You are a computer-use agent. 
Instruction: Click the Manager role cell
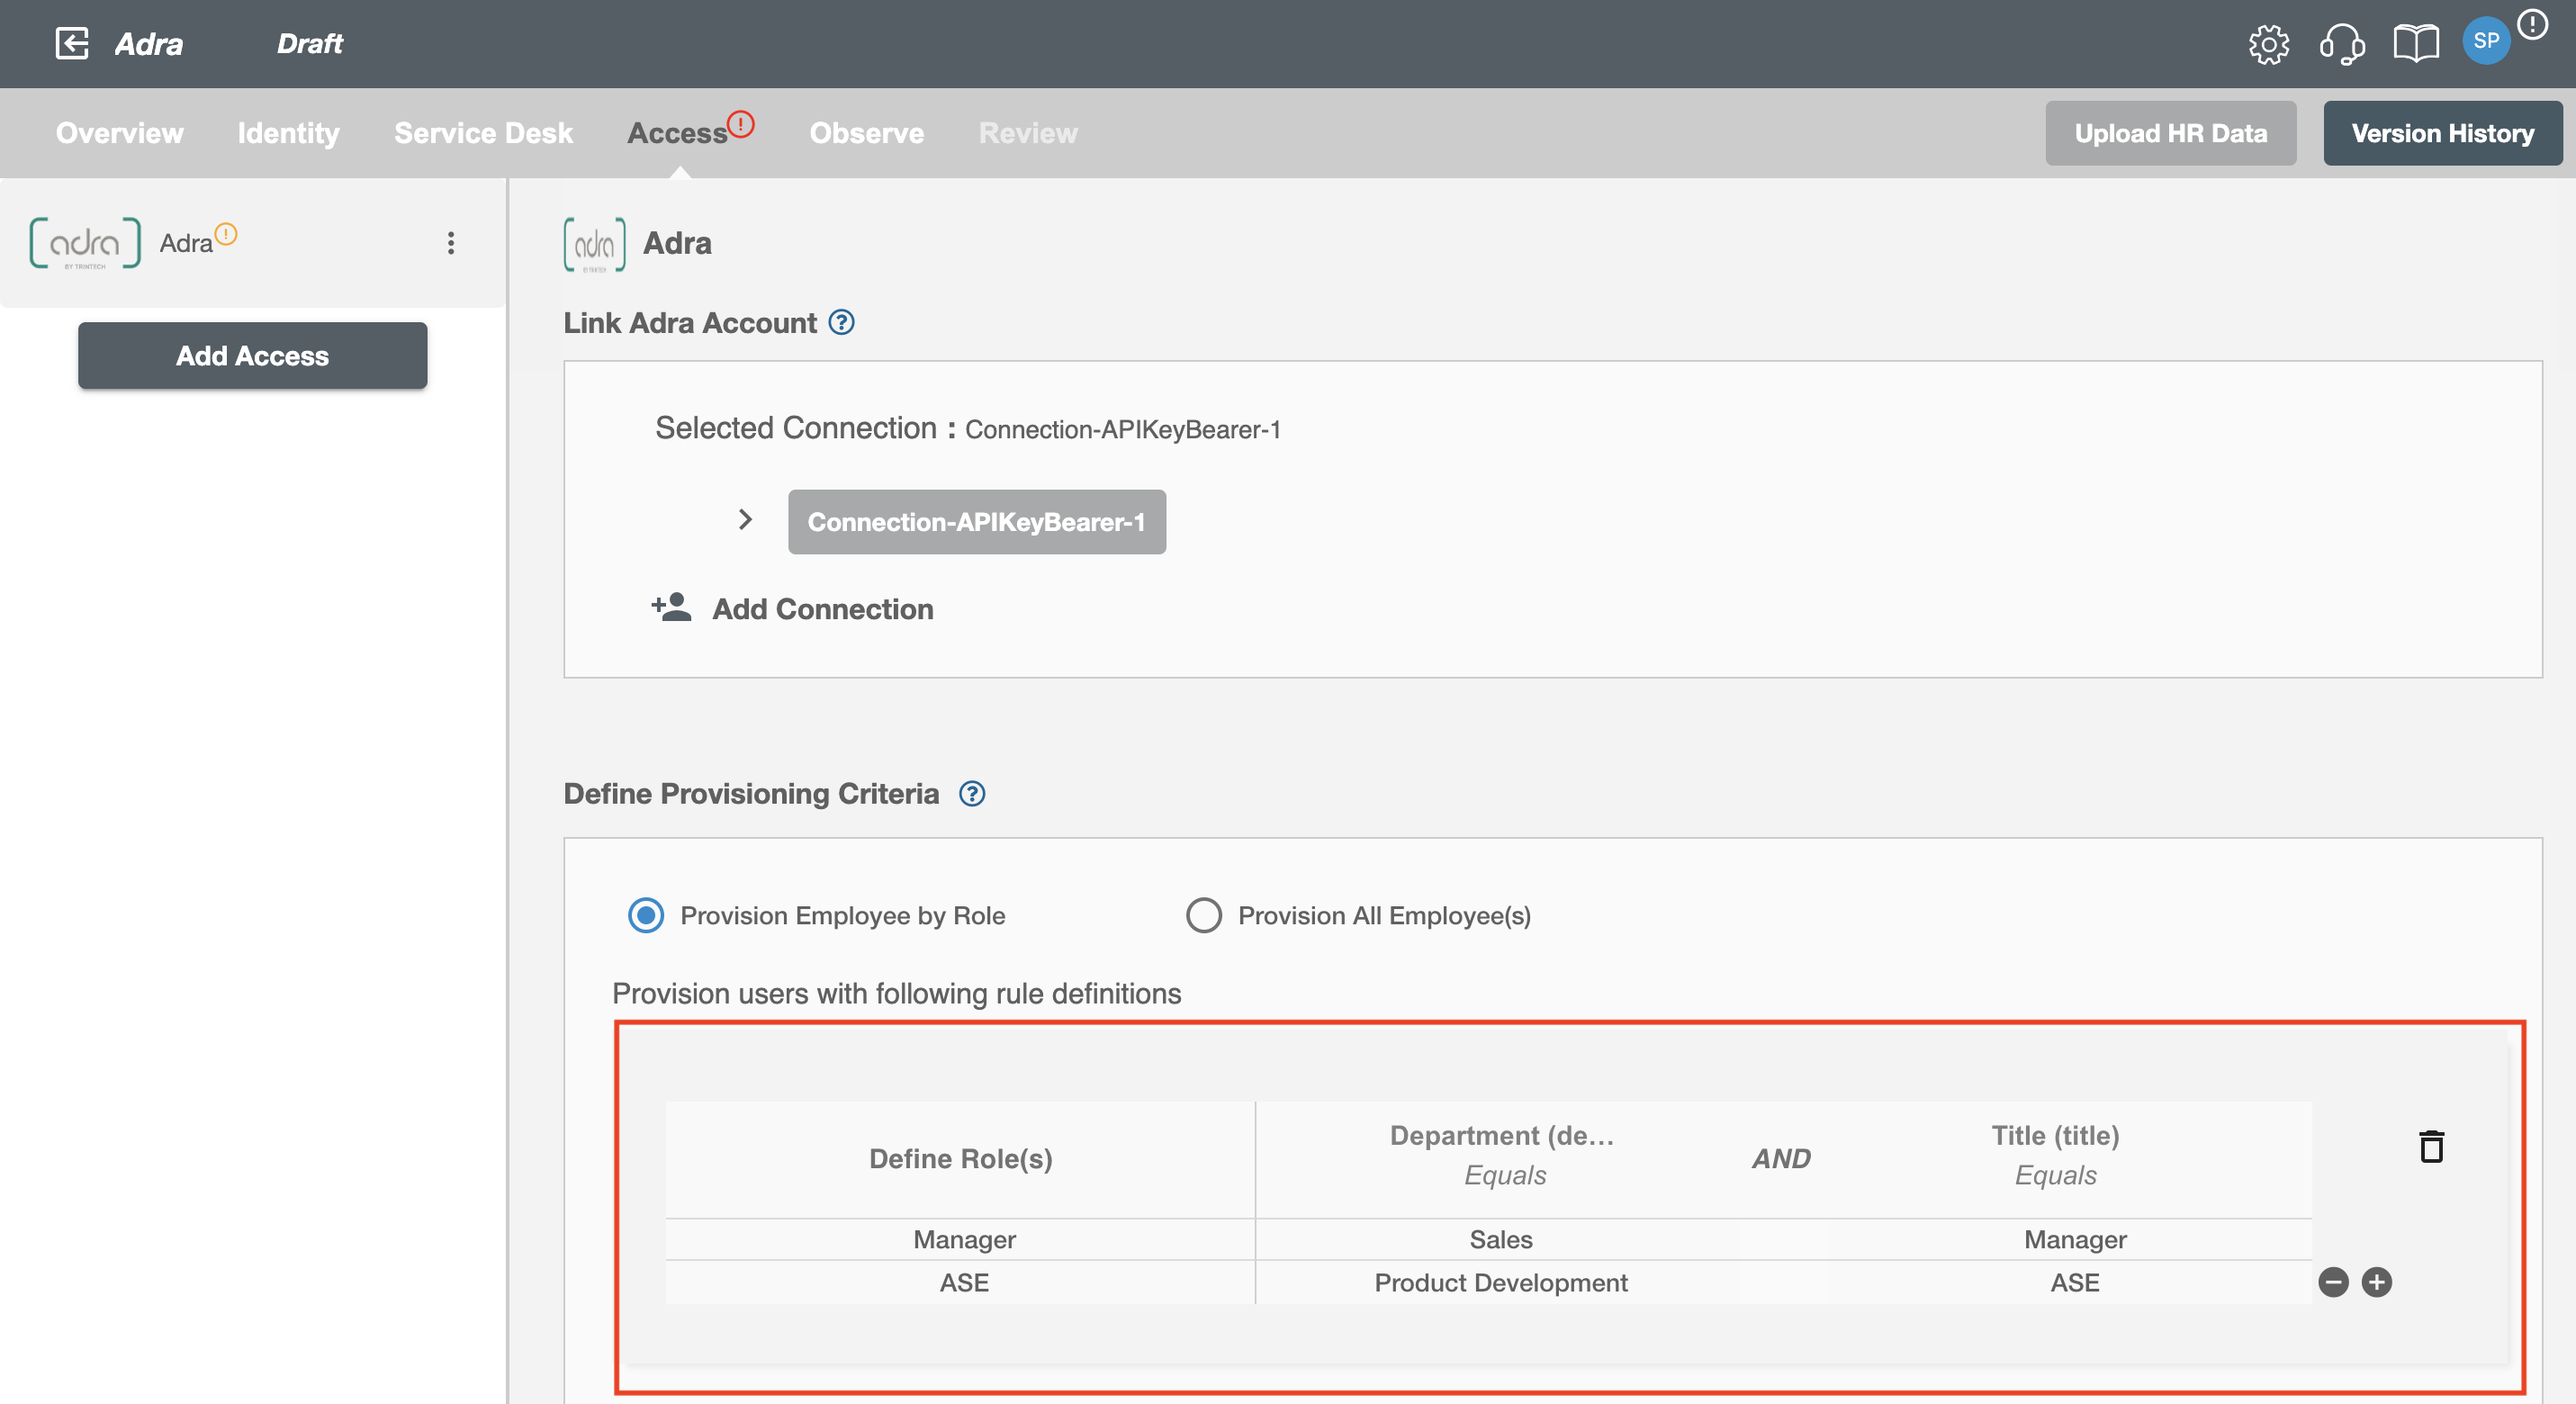point(964,1239)
